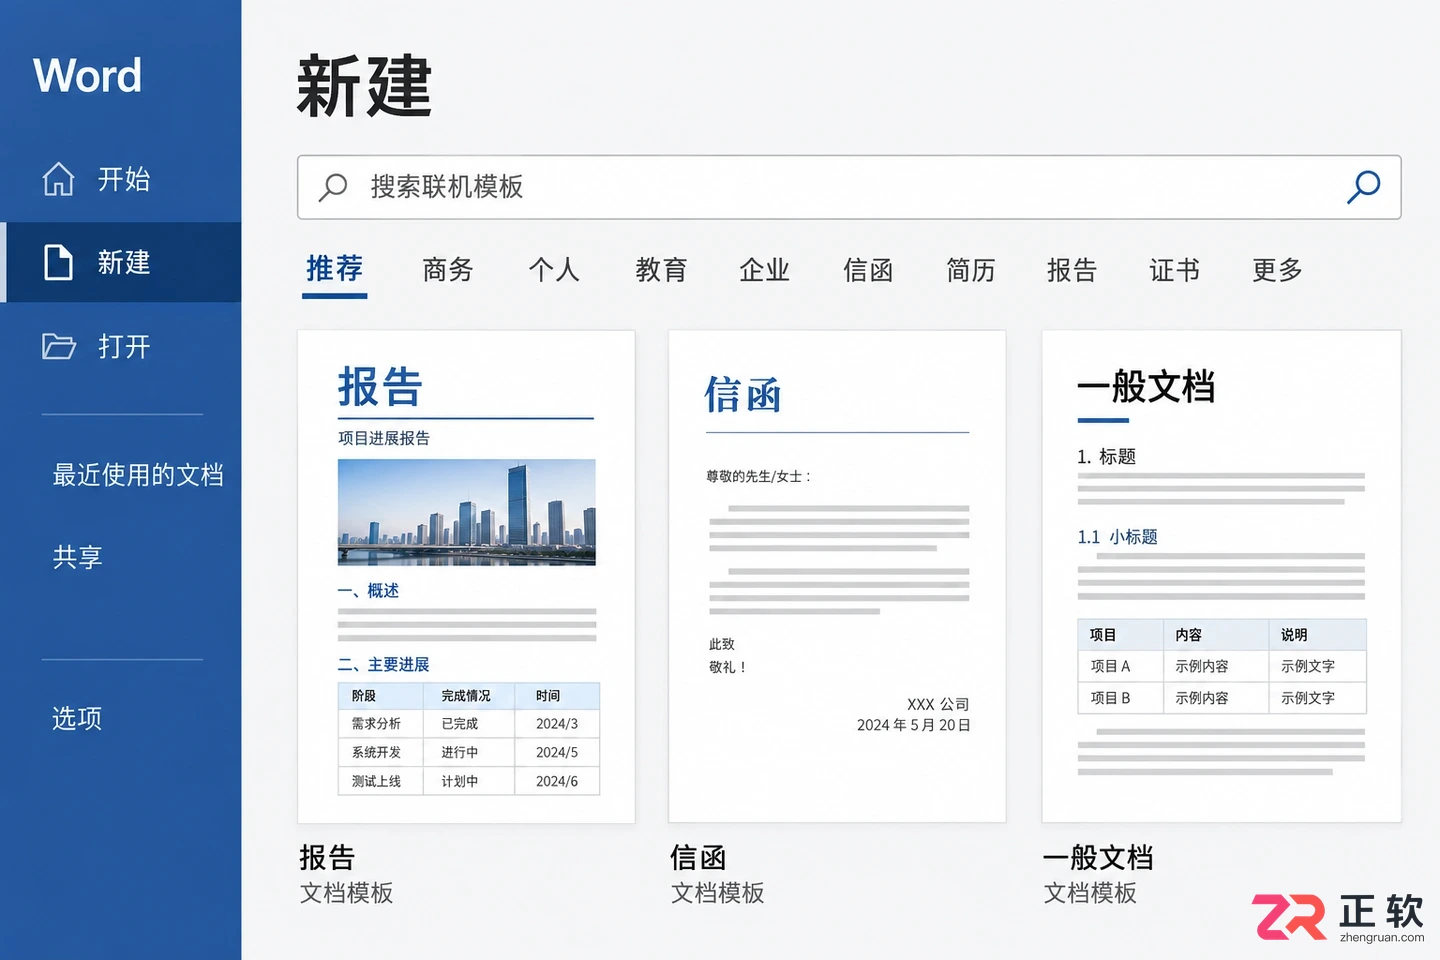Viewport: 1440px width, 960px height.
Task: Go to the 简历 tab
Action: coord(970,270)
